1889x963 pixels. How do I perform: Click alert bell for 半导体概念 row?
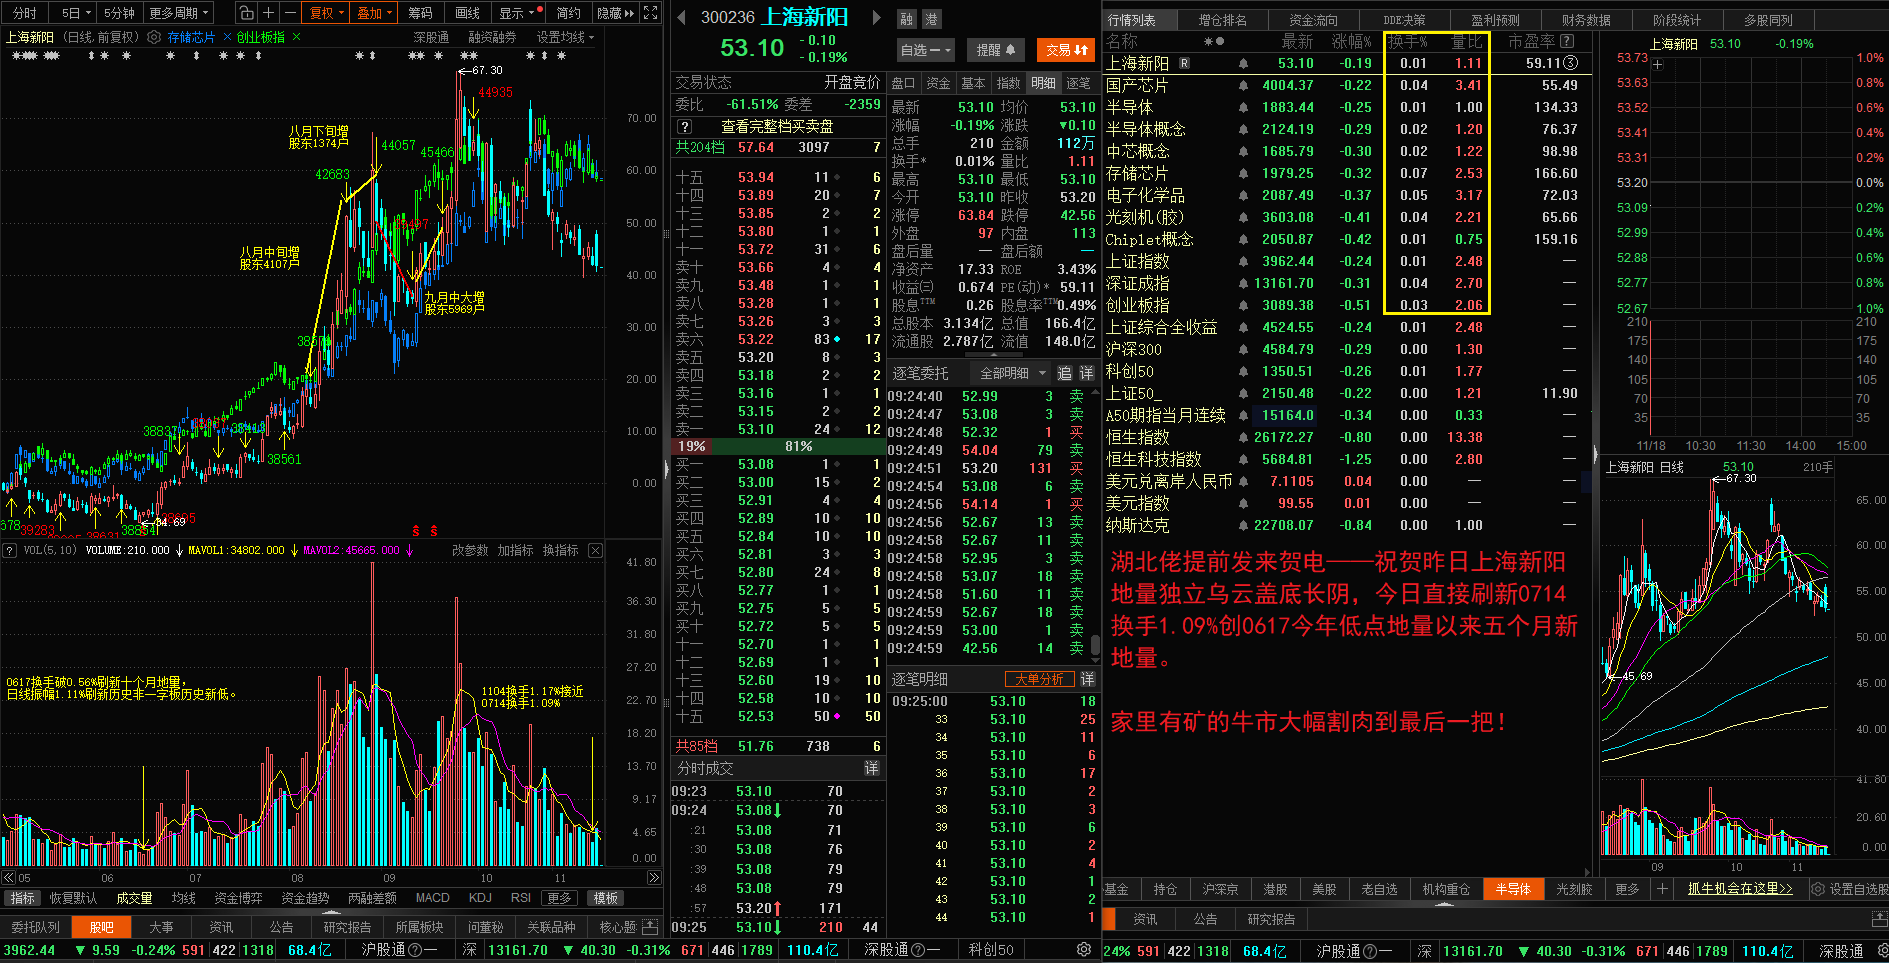pyautogui.click(x=1243, y=129)
